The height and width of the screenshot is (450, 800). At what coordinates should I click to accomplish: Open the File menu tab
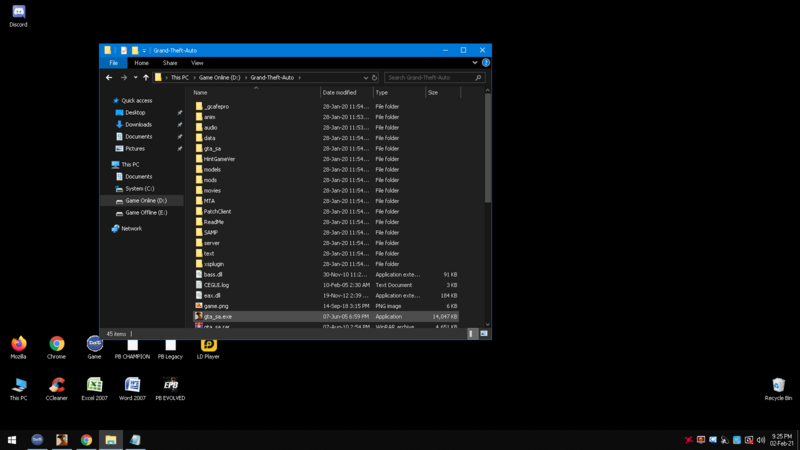(113, 63)
